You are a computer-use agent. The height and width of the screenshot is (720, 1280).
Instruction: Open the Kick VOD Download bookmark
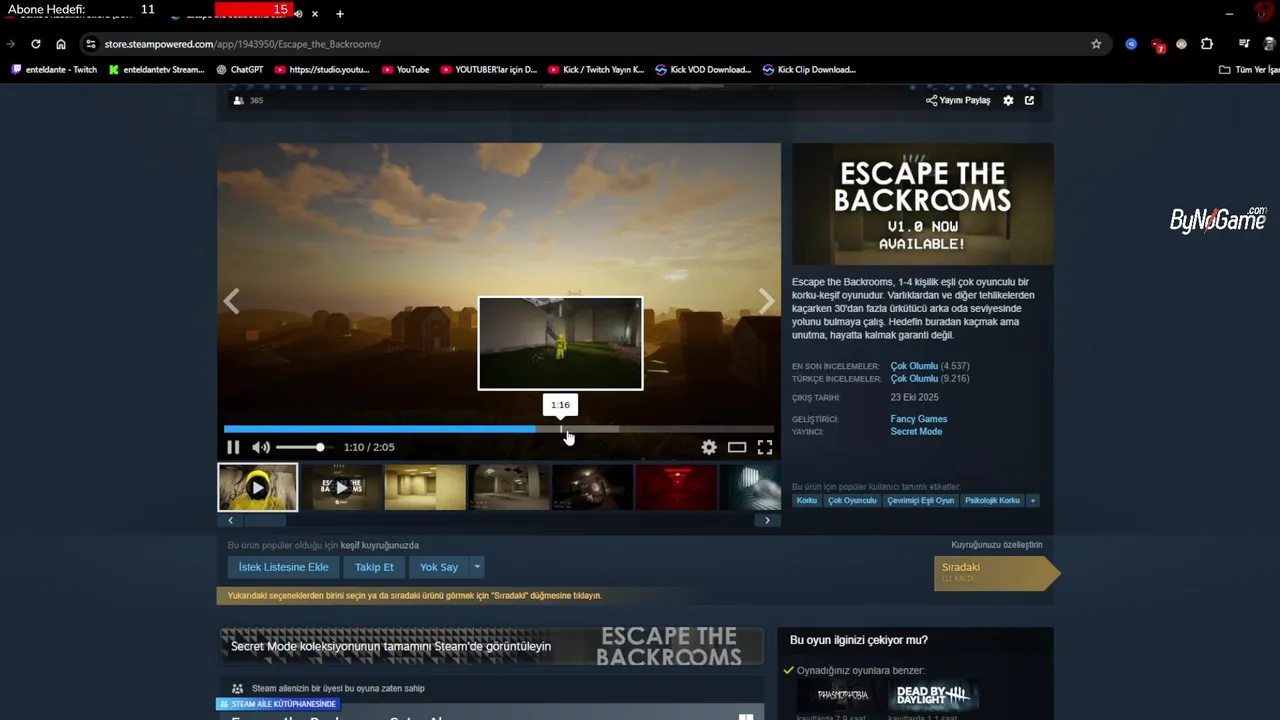click(703, 70)
